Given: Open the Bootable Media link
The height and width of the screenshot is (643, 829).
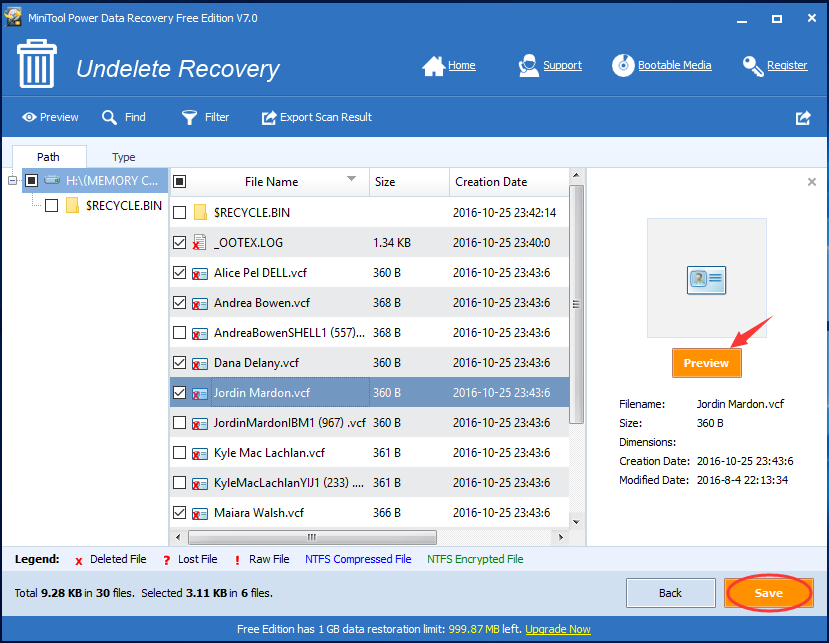Looking at the screenshot, I should point(674,66).
